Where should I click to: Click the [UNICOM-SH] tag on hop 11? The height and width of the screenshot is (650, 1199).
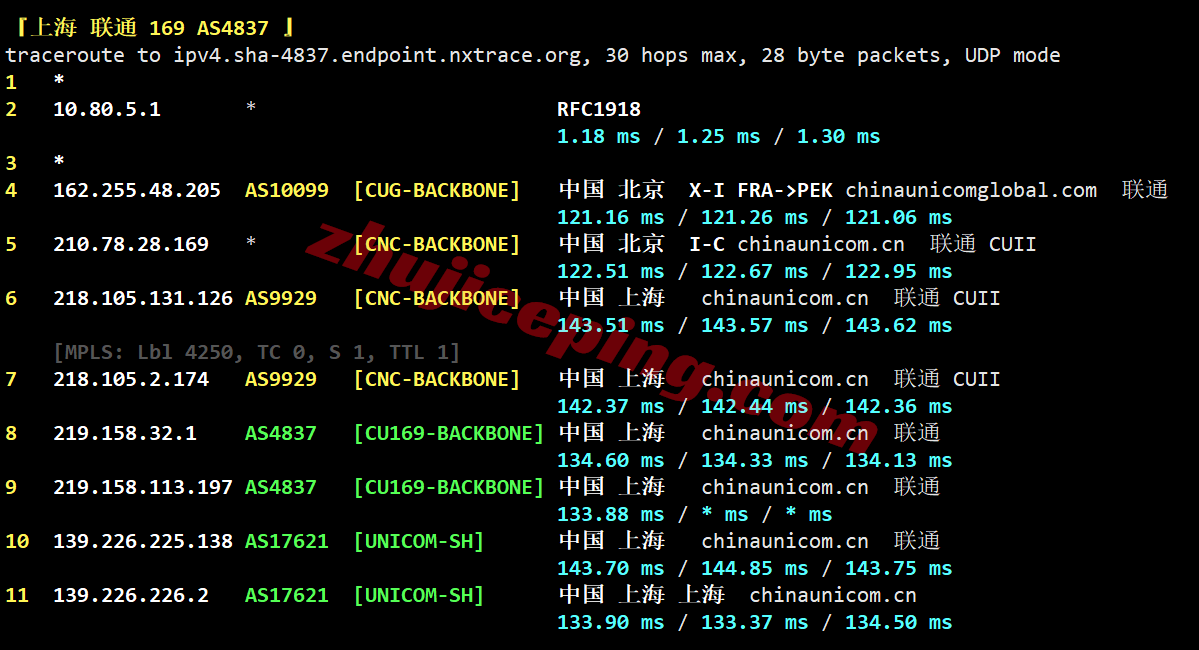click(x=419, y=596)
